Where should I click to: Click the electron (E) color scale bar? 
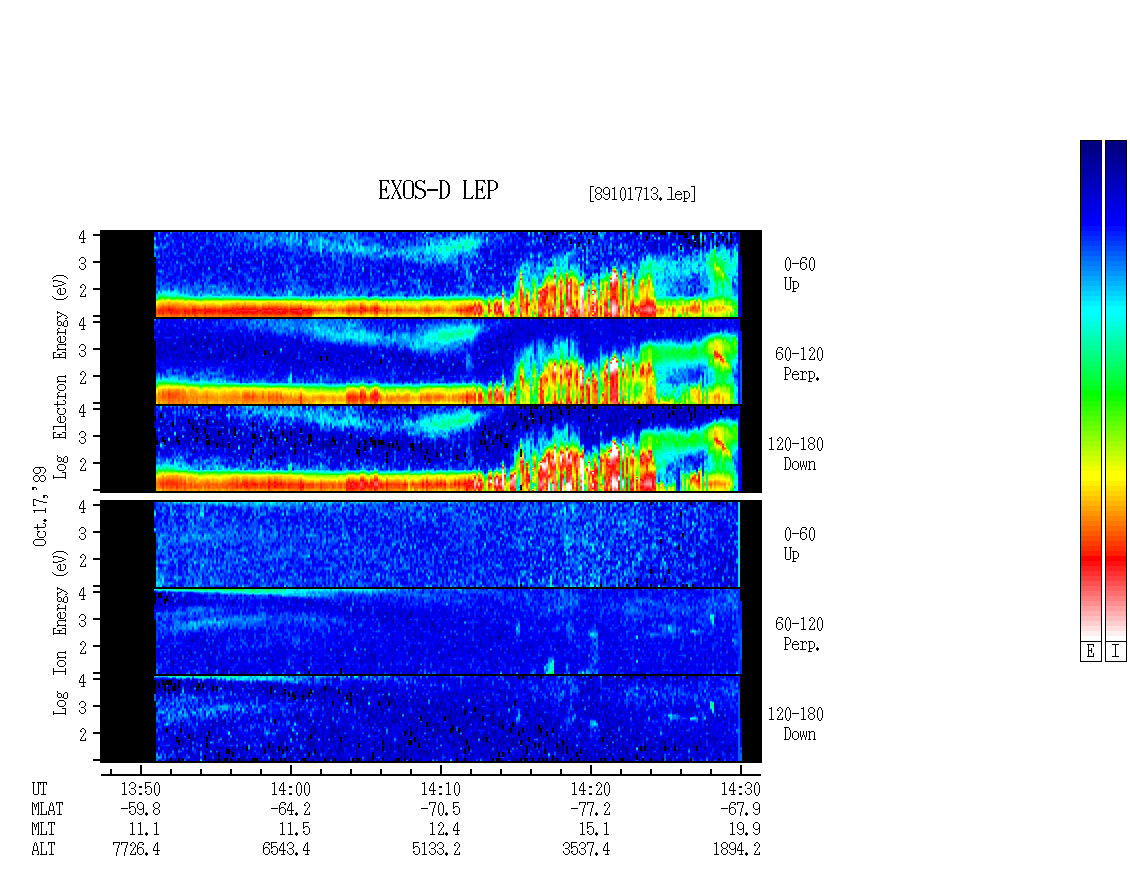click(x=1090, y=390)
